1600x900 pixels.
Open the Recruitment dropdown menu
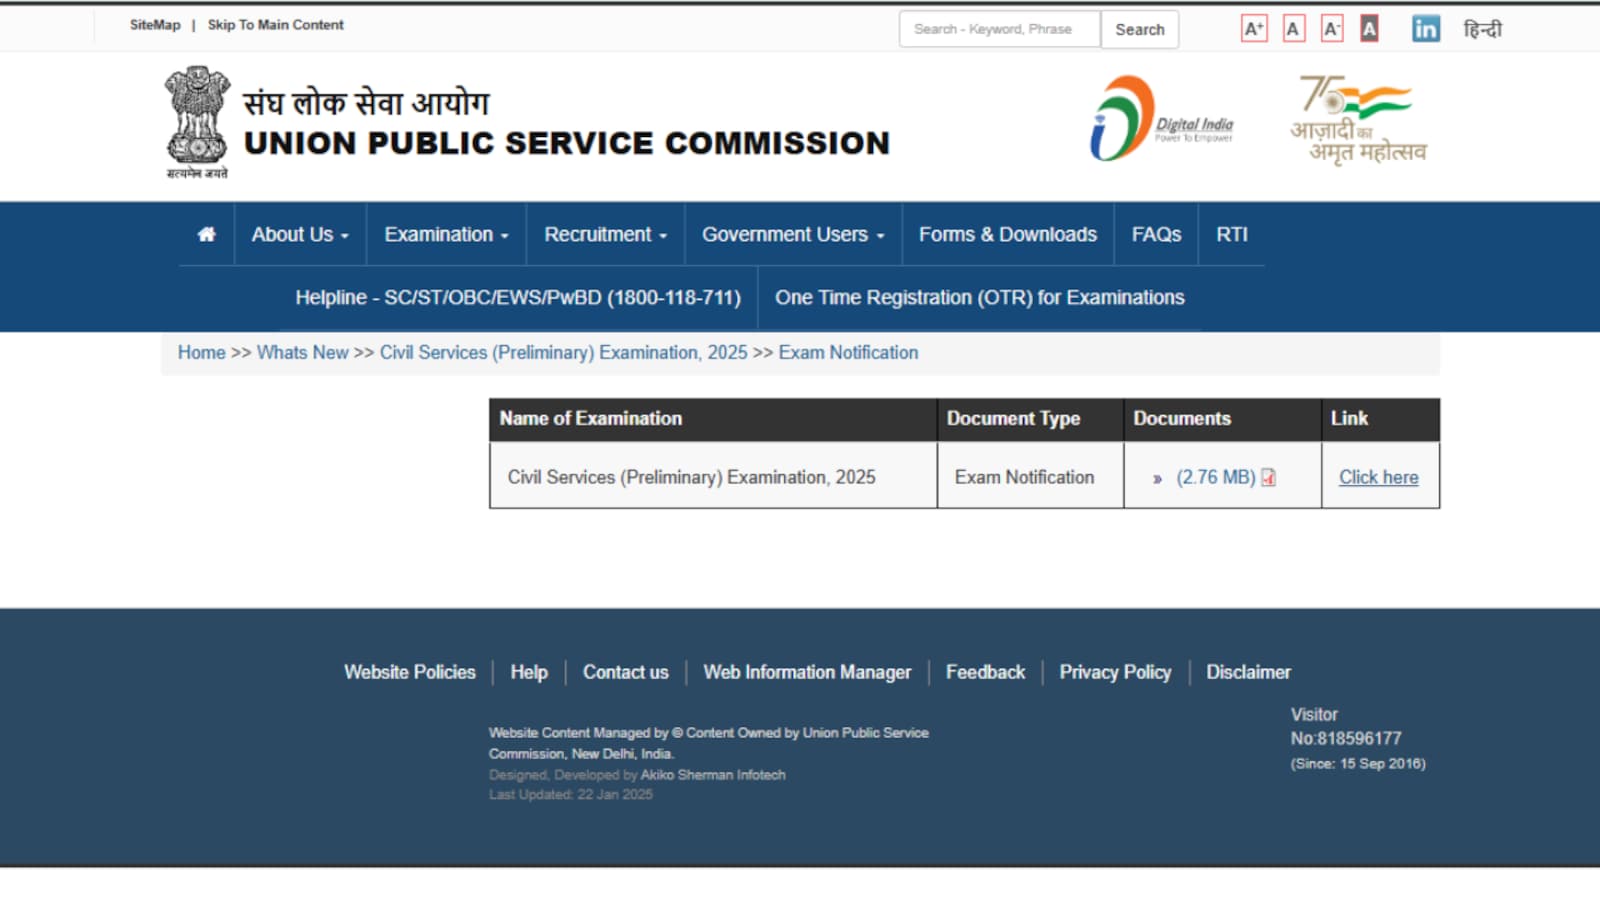click(x=605, y=234)
